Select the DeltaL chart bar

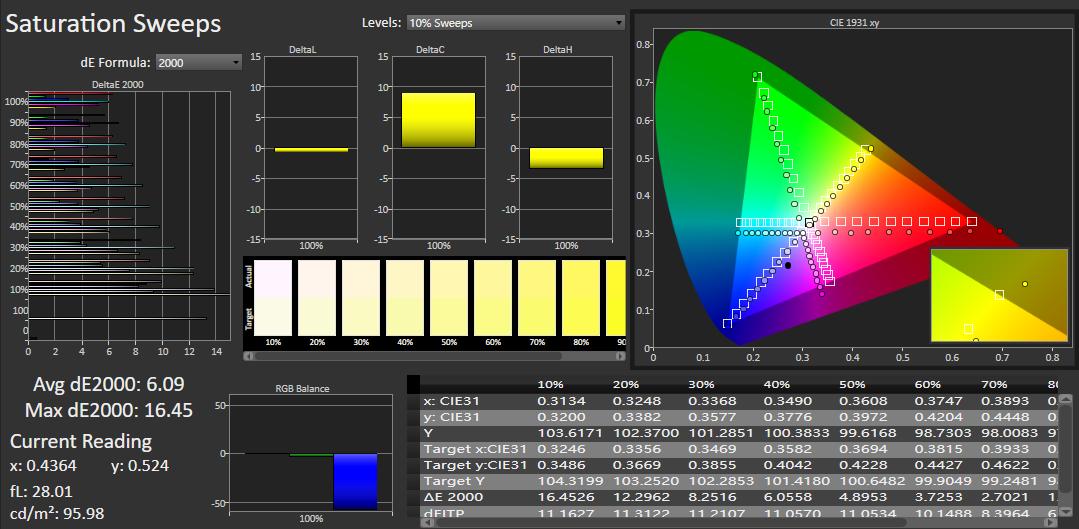311,149
